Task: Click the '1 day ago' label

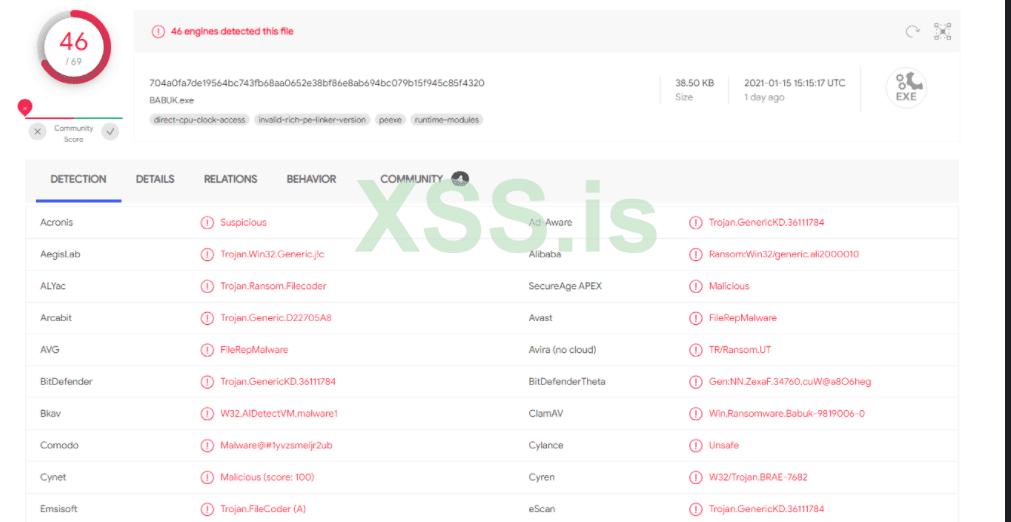Action: click(763, 97)
